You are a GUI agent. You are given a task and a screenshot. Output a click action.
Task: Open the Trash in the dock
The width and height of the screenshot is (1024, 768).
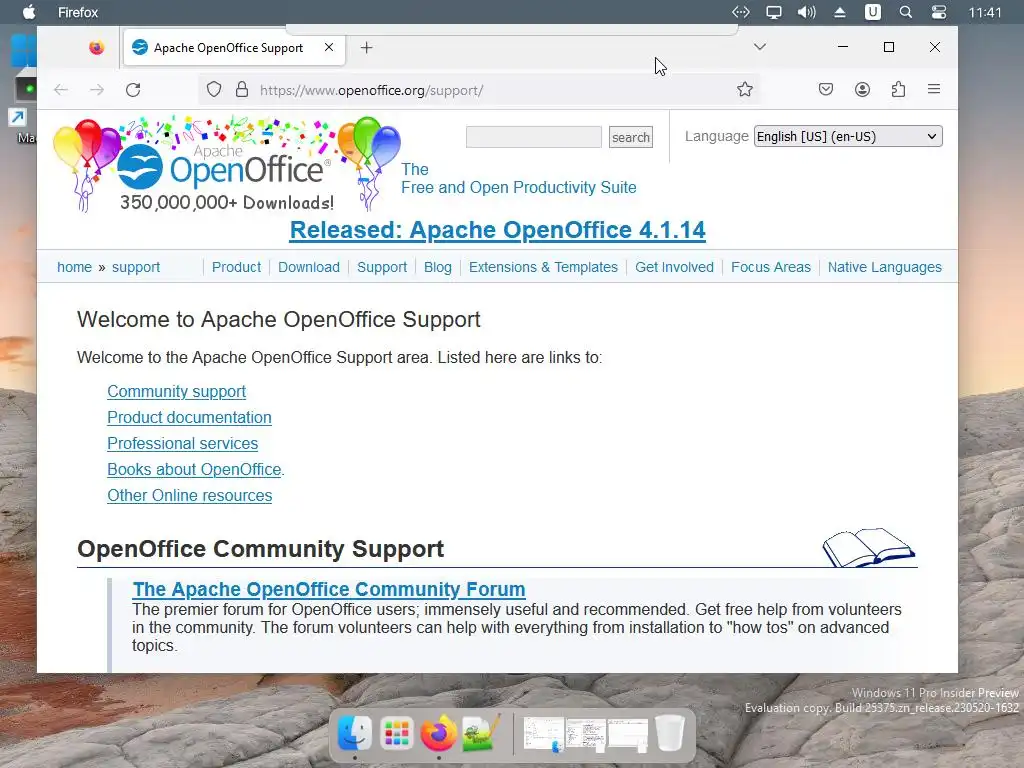point(669,733)
